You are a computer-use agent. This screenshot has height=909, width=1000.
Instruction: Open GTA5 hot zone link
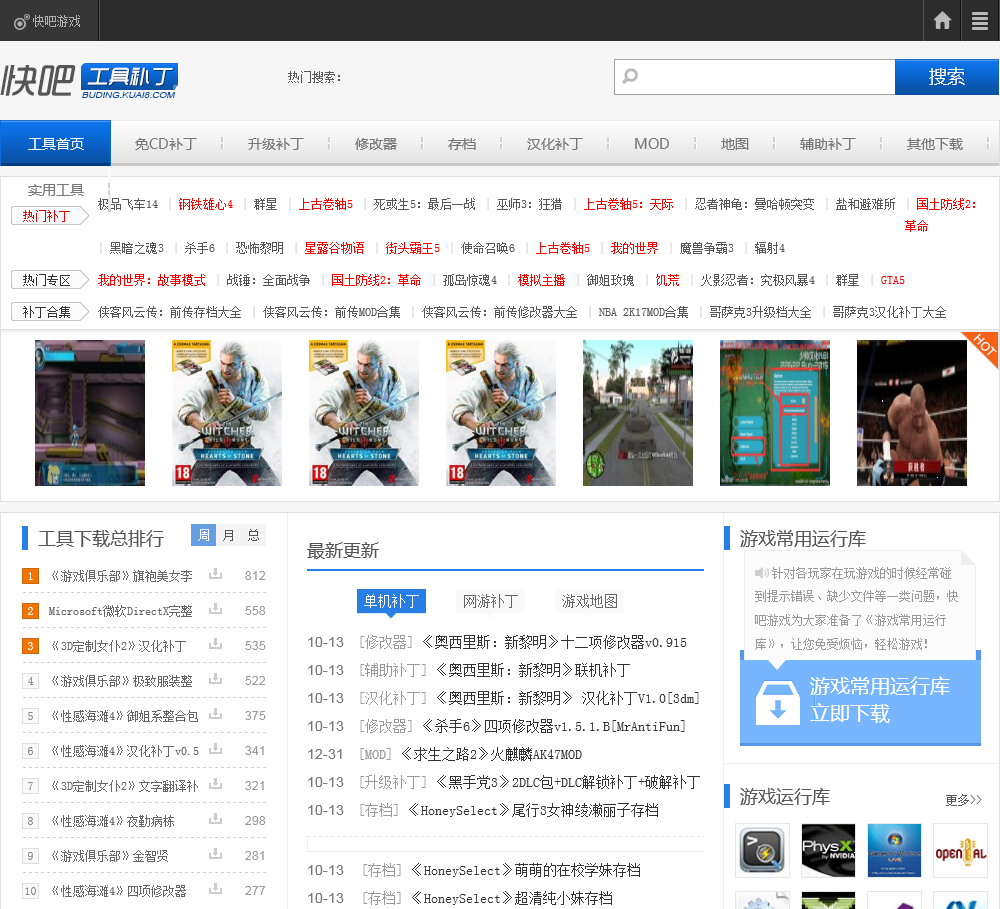point(892,279)
